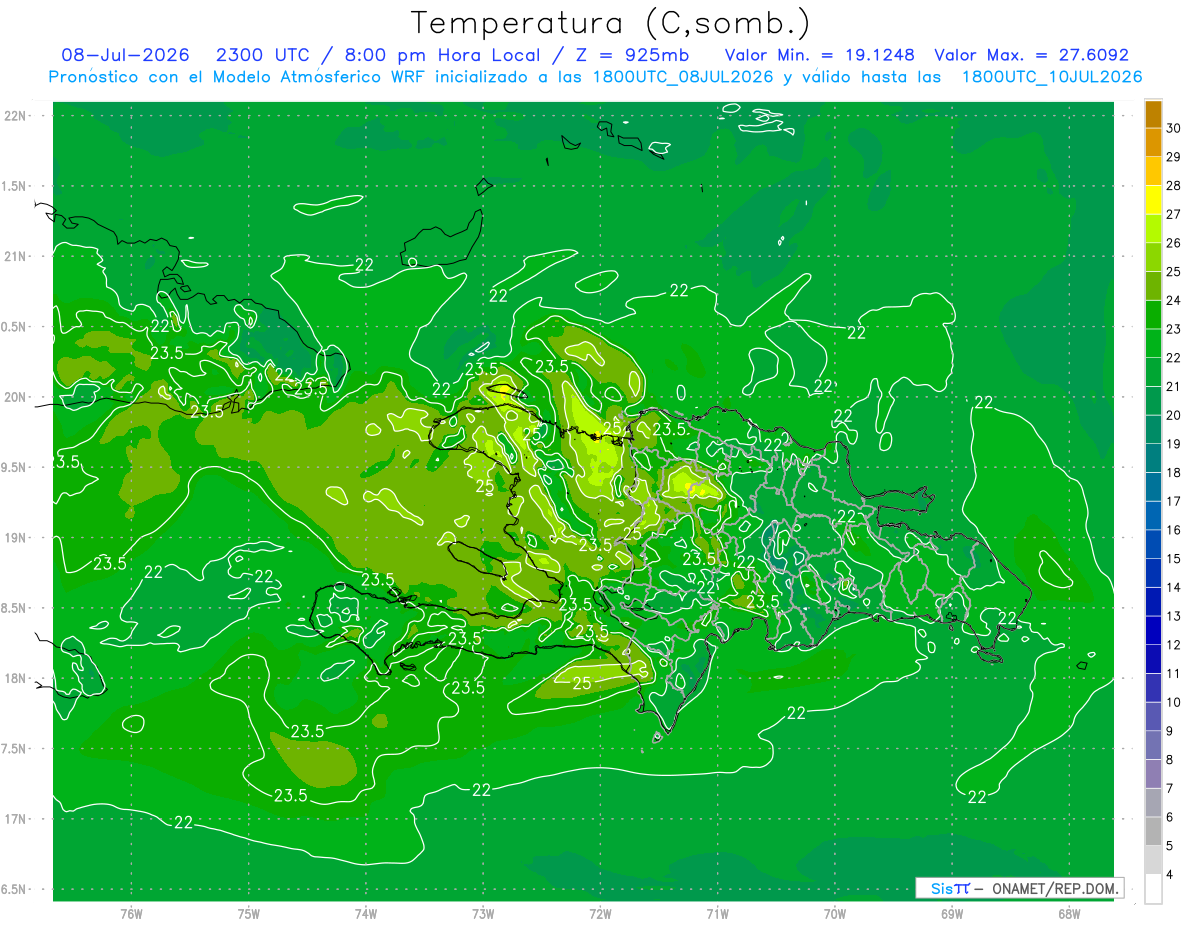The height and width of the screenshot is (927, 1200).
Task: Click the white swatch below 4
Action: click(1153, 889)
